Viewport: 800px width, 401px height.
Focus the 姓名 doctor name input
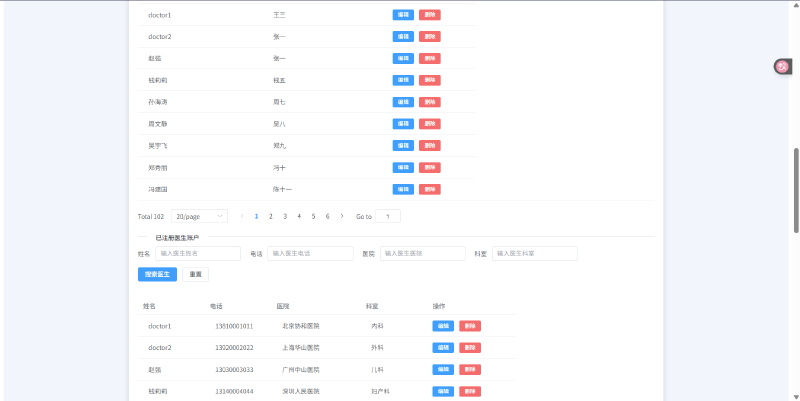tap(198, 254)
